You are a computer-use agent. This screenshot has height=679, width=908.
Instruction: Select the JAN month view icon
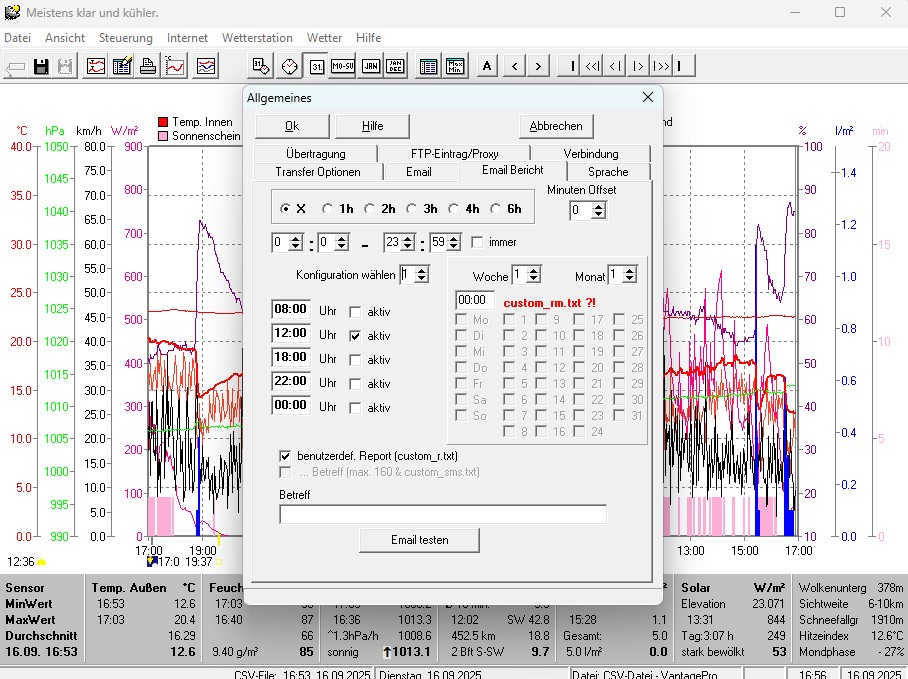pyautogui.click(x=370, y=67)
